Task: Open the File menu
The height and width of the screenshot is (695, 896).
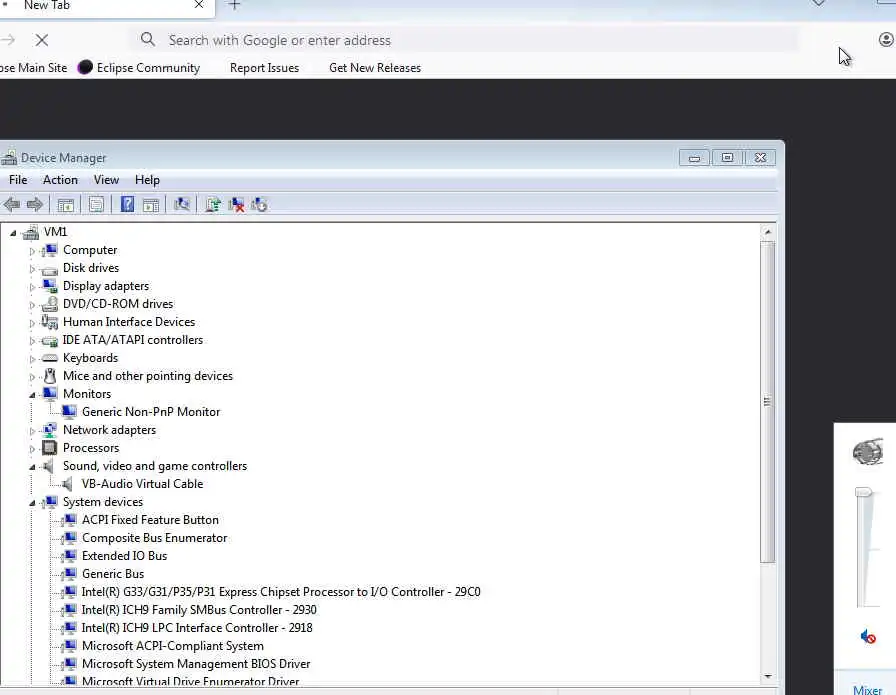Action: coord(18,180)
